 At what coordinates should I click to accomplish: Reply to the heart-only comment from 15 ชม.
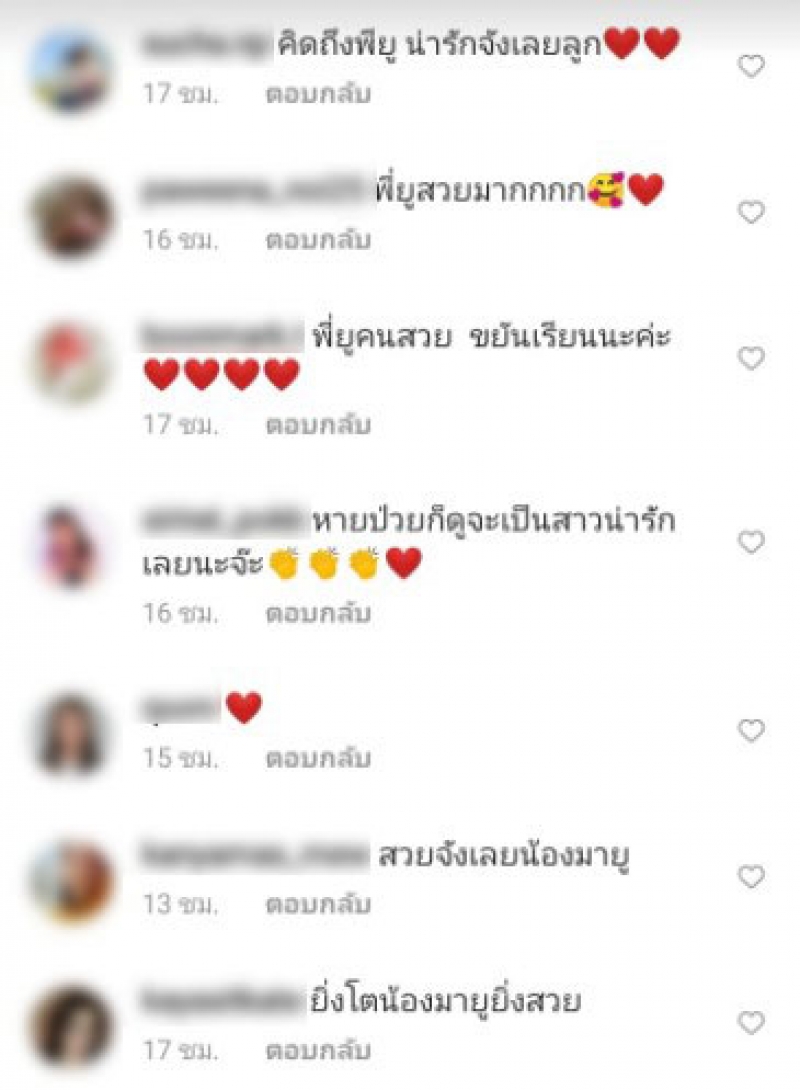318,758
